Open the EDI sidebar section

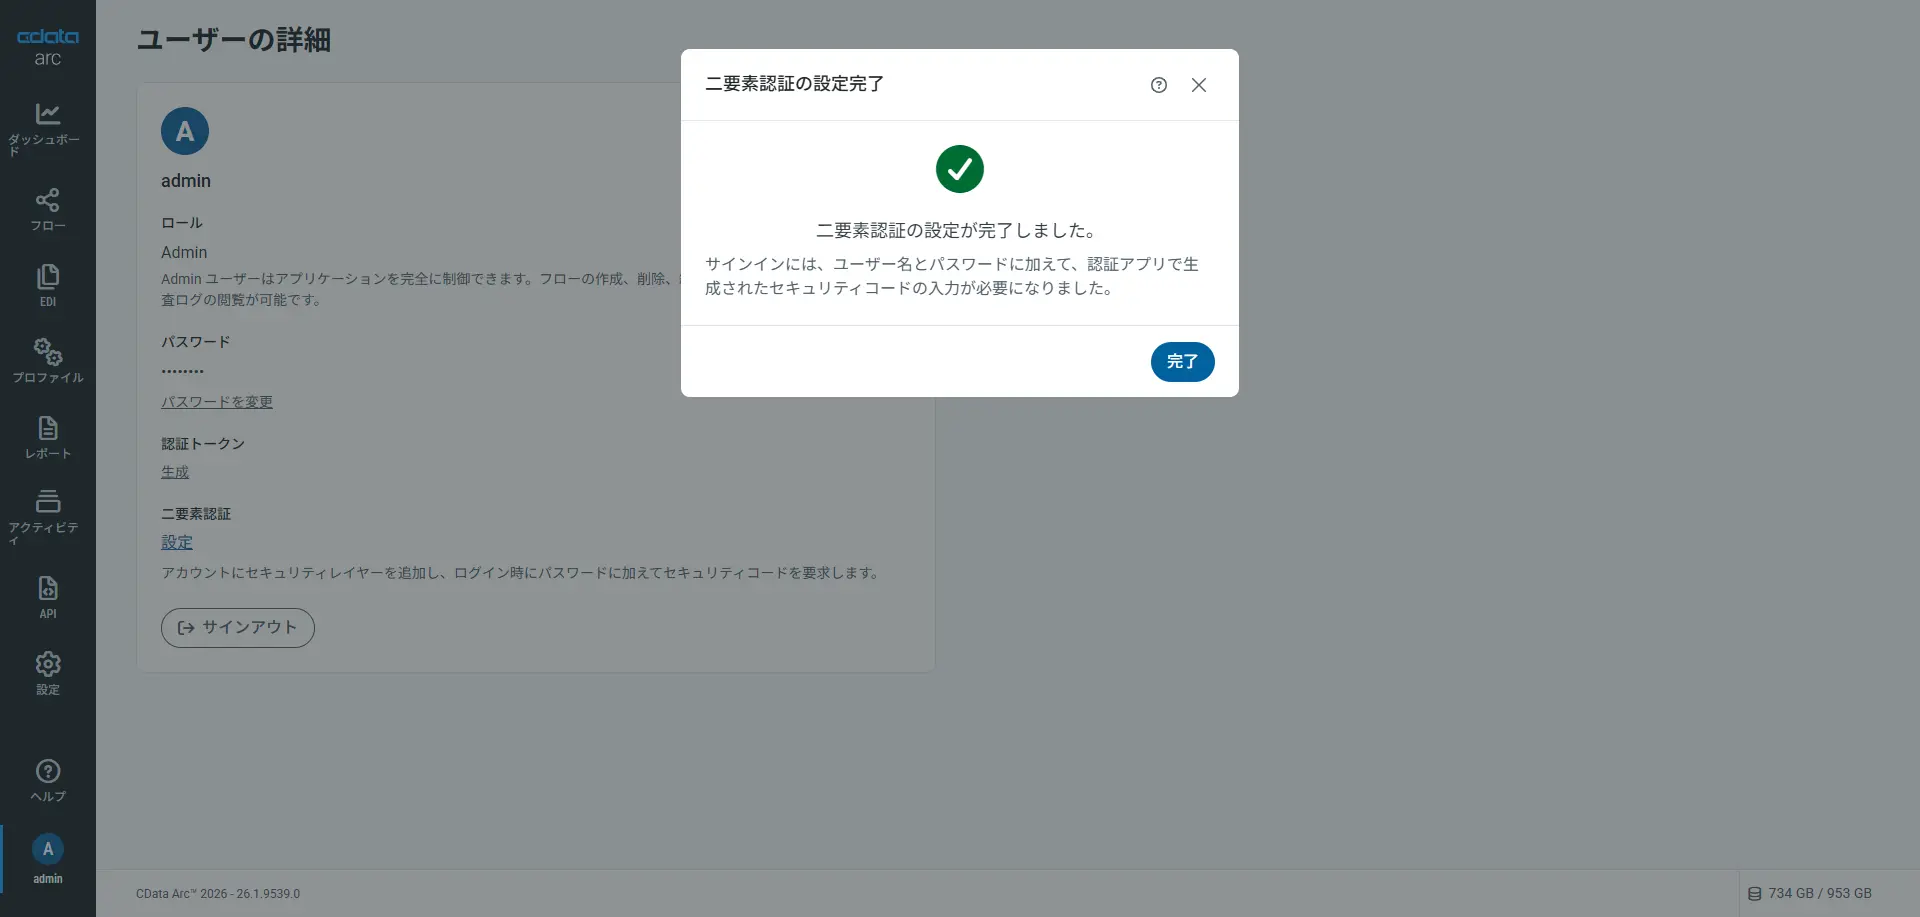click(48, 286)
